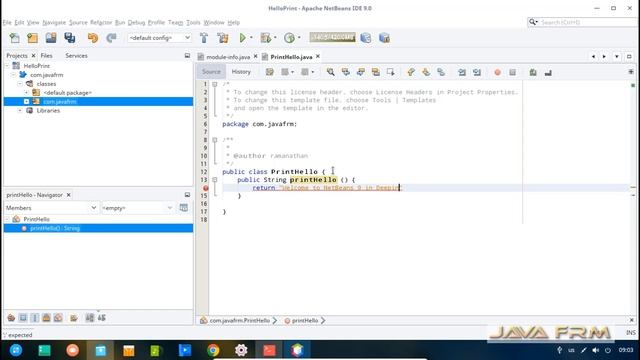640x360 pixels.
Task: Open the Profile Project dropdown arrow
Action: [x=299, y=38]
